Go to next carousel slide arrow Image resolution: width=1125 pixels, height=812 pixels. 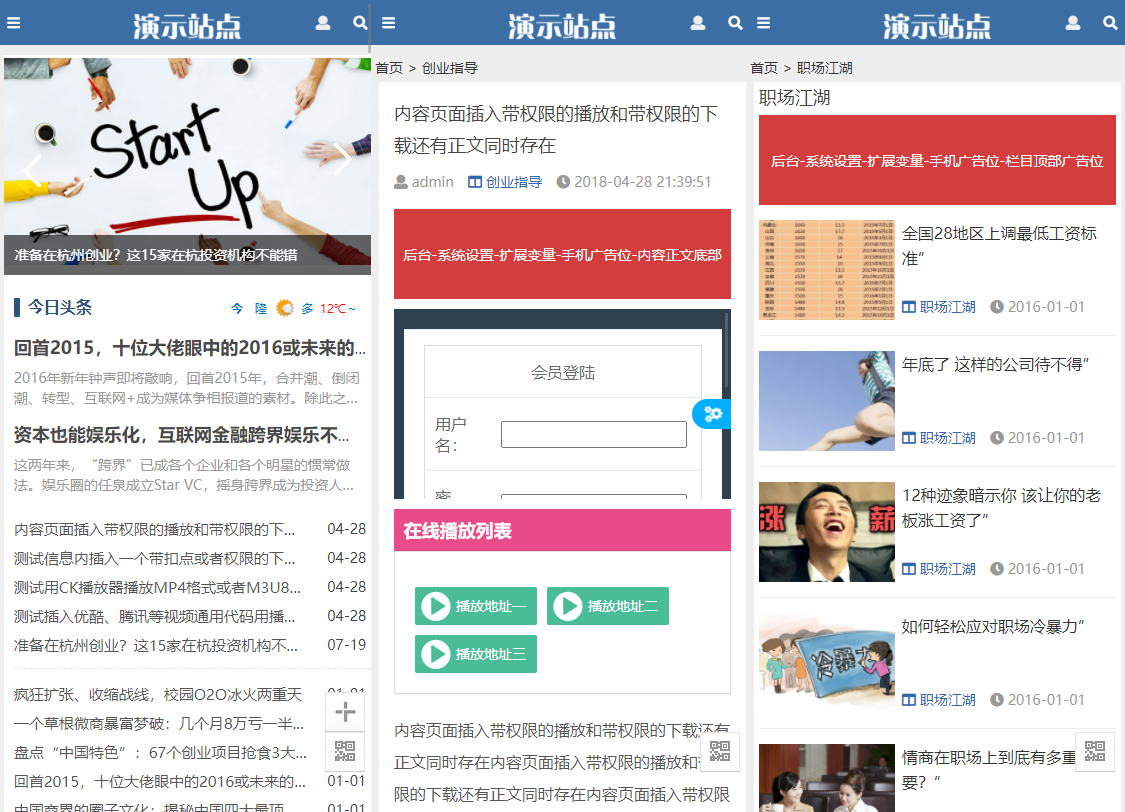(343, 159)
